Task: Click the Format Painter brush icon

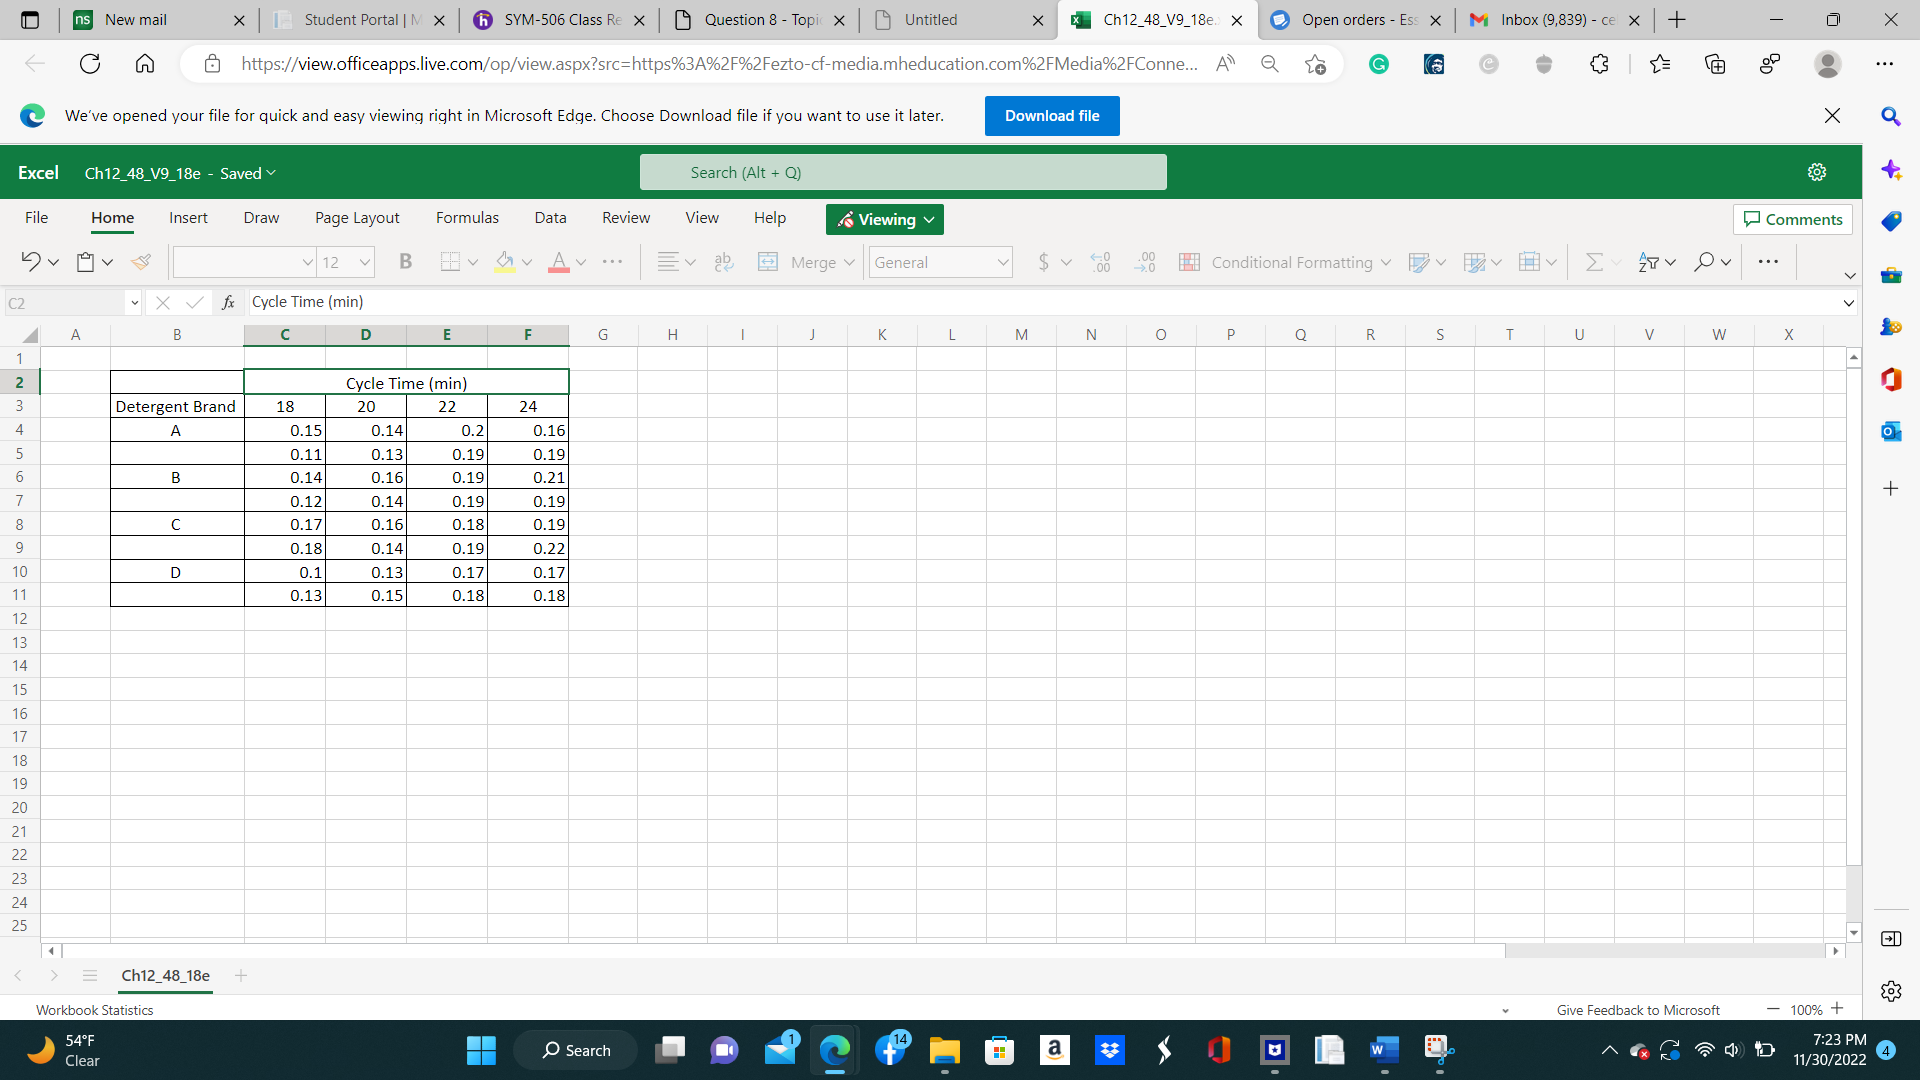Action: (141, 262)
